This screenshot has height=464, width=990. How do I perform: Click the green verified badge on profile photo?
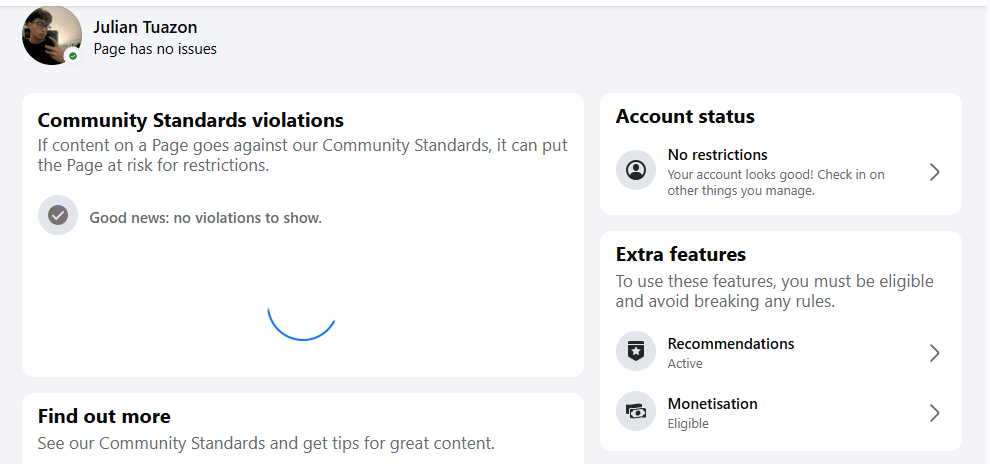(73, 56)
